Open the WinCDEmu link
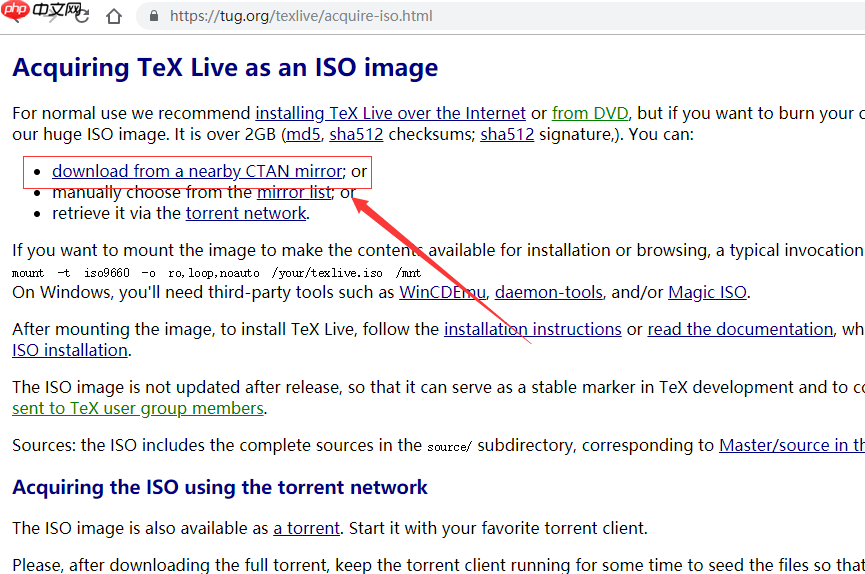 442,292
